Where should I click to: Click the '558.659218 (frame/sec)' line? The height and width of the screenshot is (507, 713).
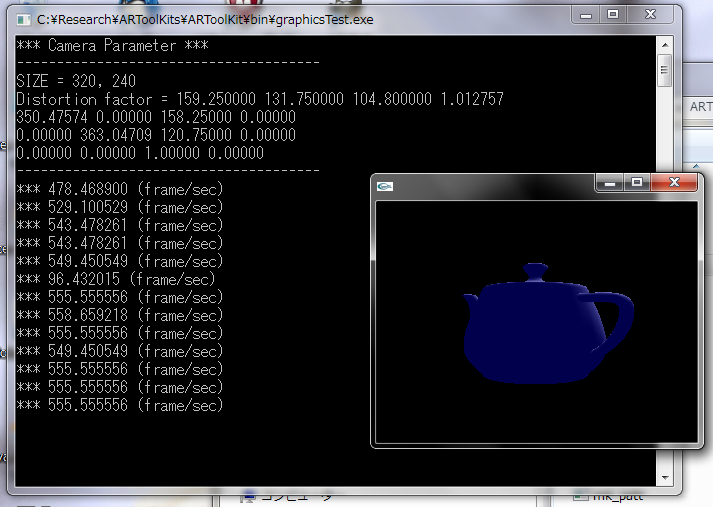(x=120, y=315)
